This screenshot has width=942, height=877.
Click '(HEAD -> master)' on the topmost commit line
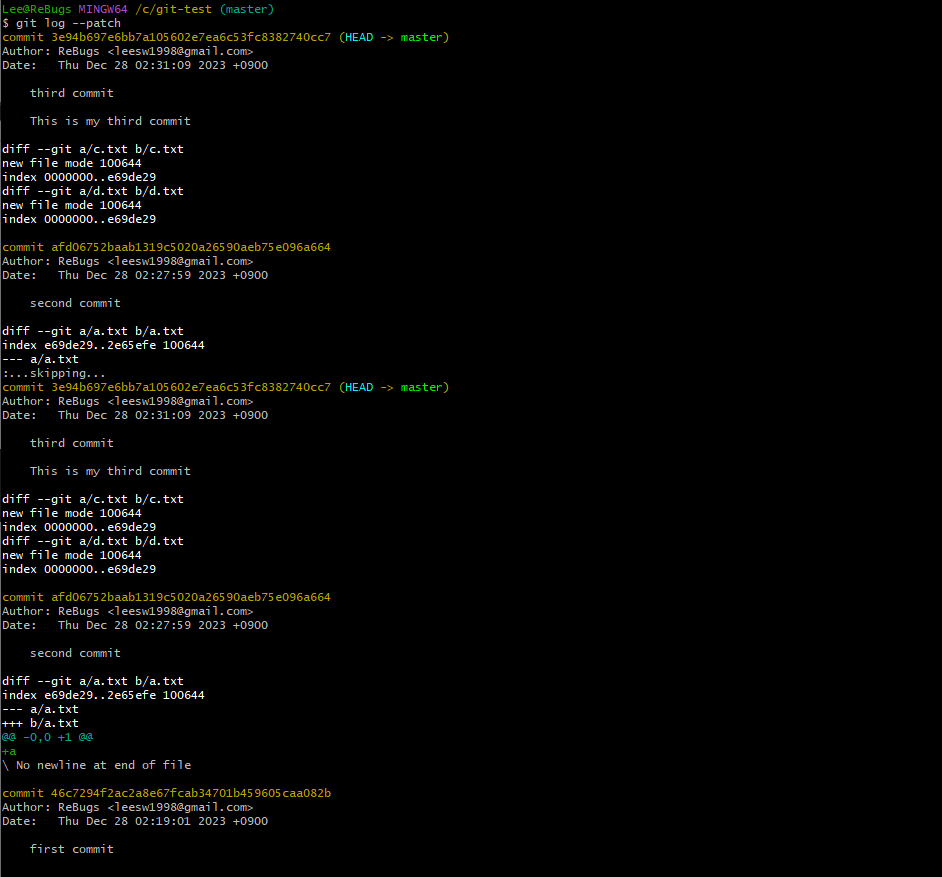point(394,37)
